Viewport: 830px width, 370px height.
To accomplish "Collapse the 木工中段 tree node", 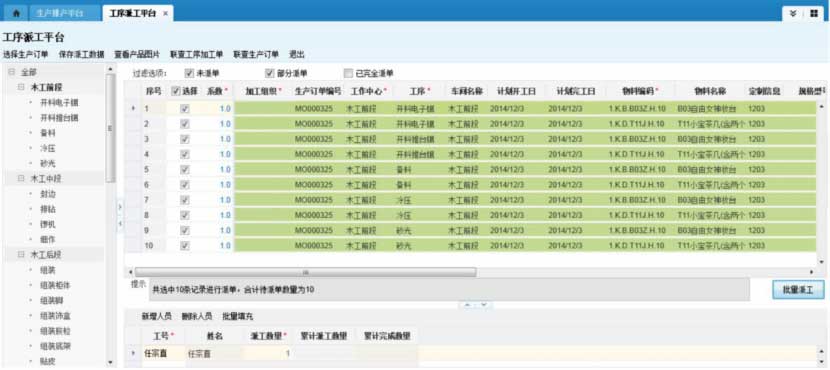I will tap(21, 179).
